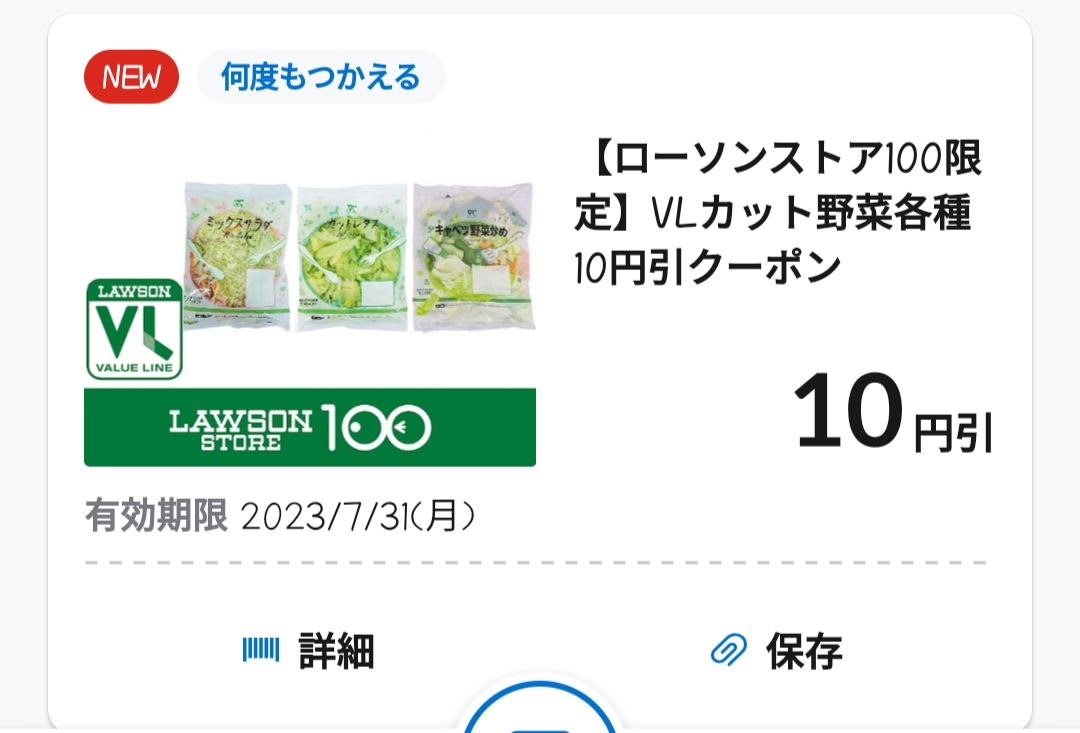This screenshot has height=733, width=1080.
Task: Tap the Lawson Store 100 green banner
Action: 309,428
